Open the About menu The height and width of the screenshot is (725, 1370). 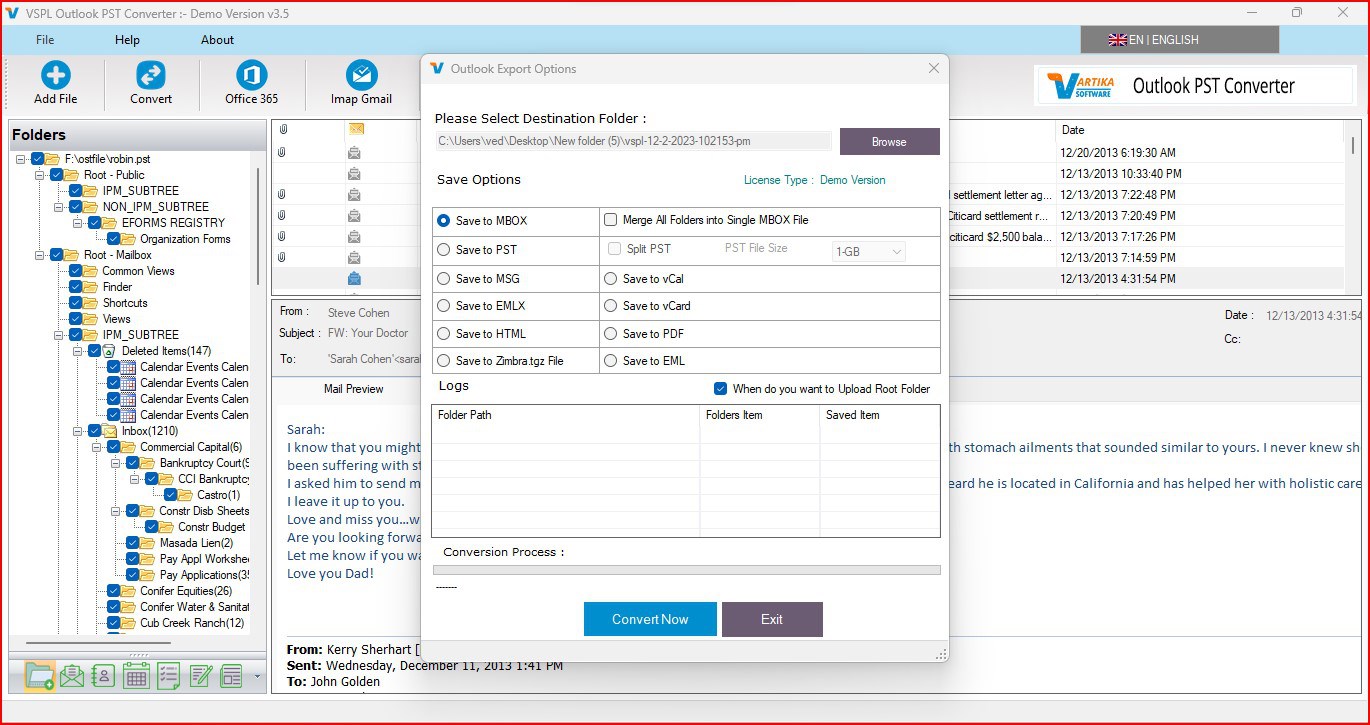tap(217, 40)
